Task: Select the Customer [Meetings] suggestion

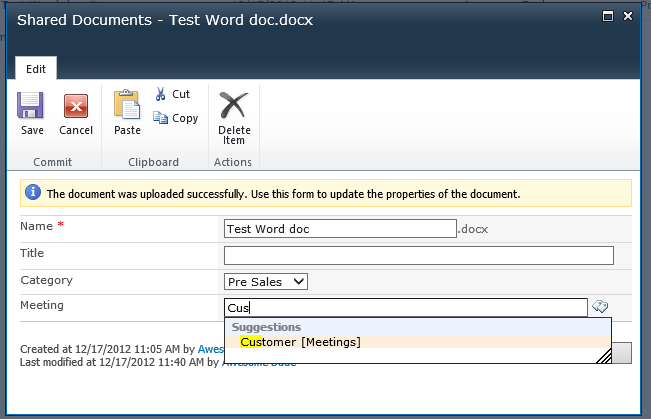Action: [x=300, y=342]
